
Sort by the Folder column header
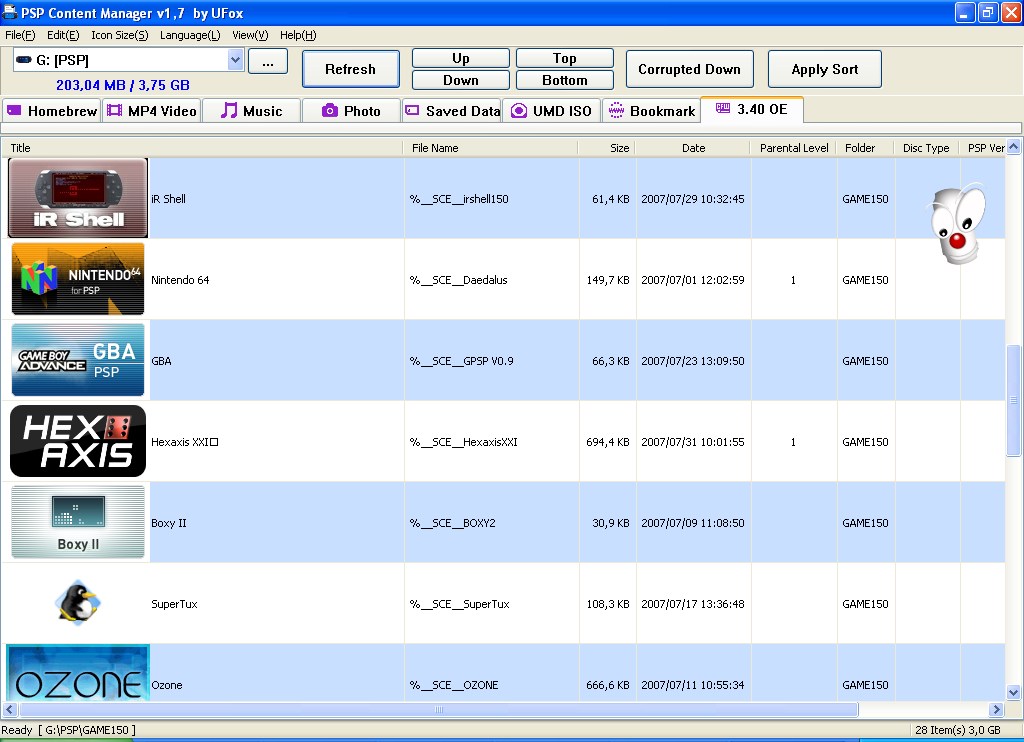(x=865, y=148)
